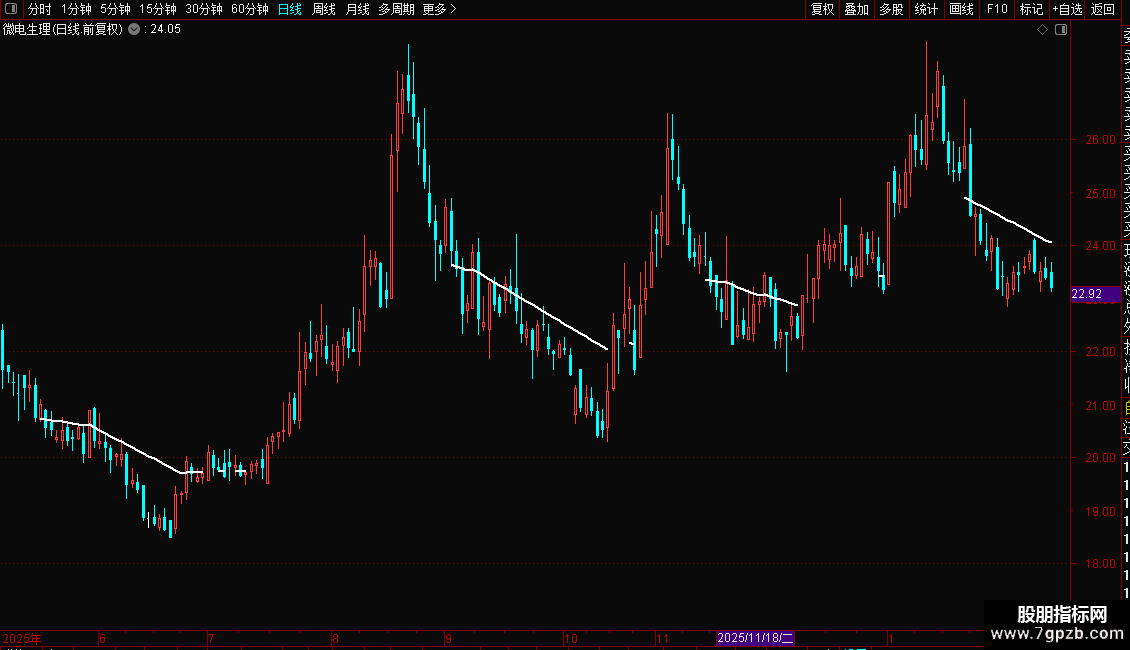Viewport: 1130px width, 650px height.
Task: Switch to the 周线 weekly chart
Action: (324, 9)
